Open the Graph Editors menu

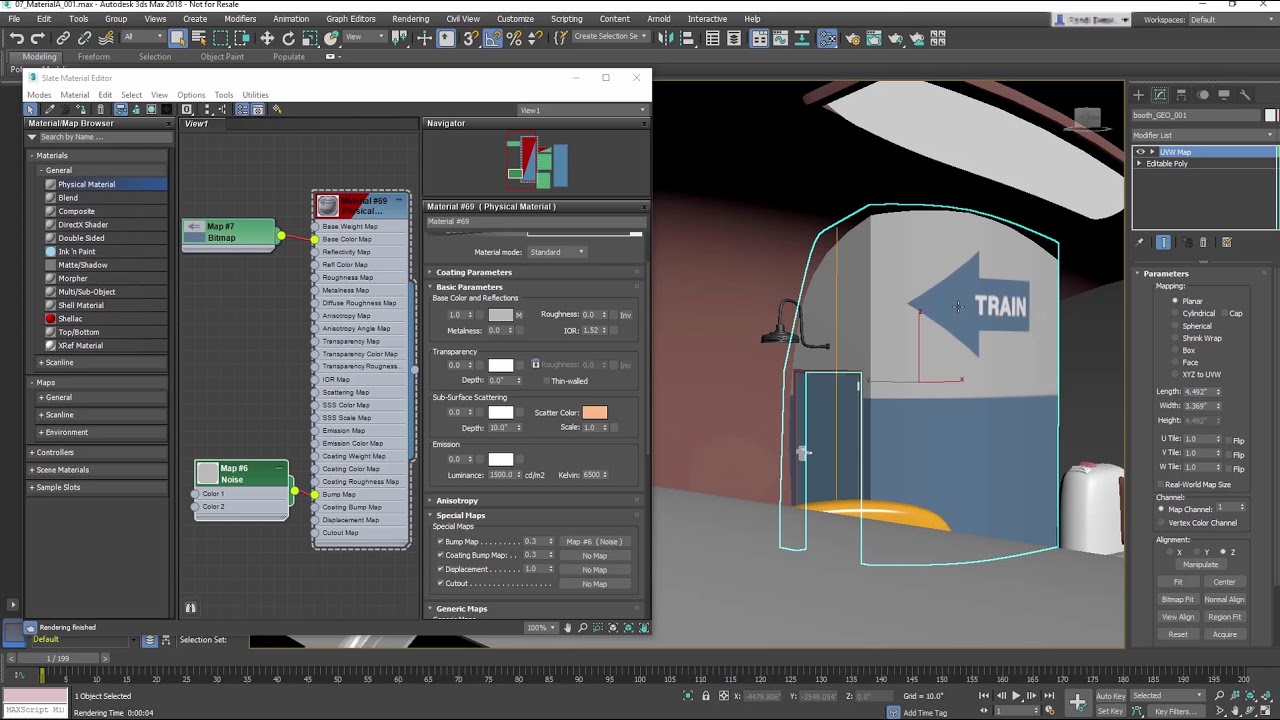[x=351, y=19]
